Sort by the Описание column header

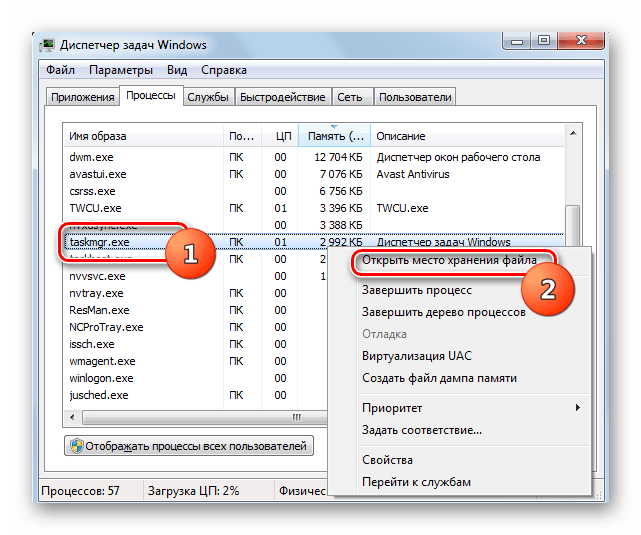tap(467, 136)
